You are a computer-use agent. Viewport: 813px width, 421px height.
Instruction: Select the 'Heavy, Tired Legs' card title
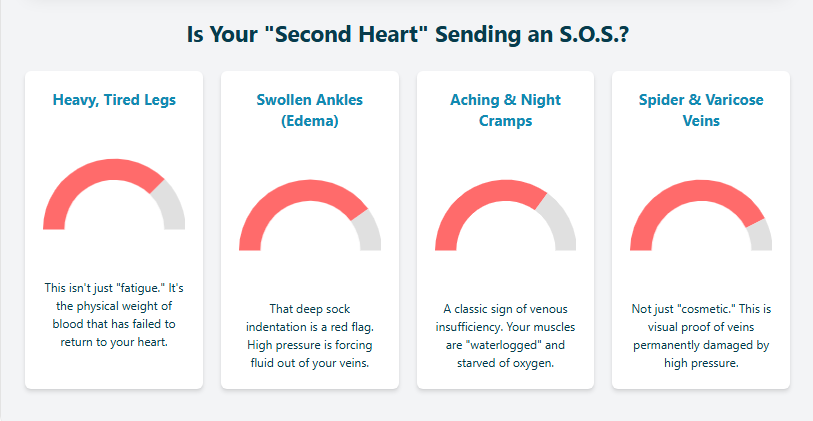(x=114, y=100)
